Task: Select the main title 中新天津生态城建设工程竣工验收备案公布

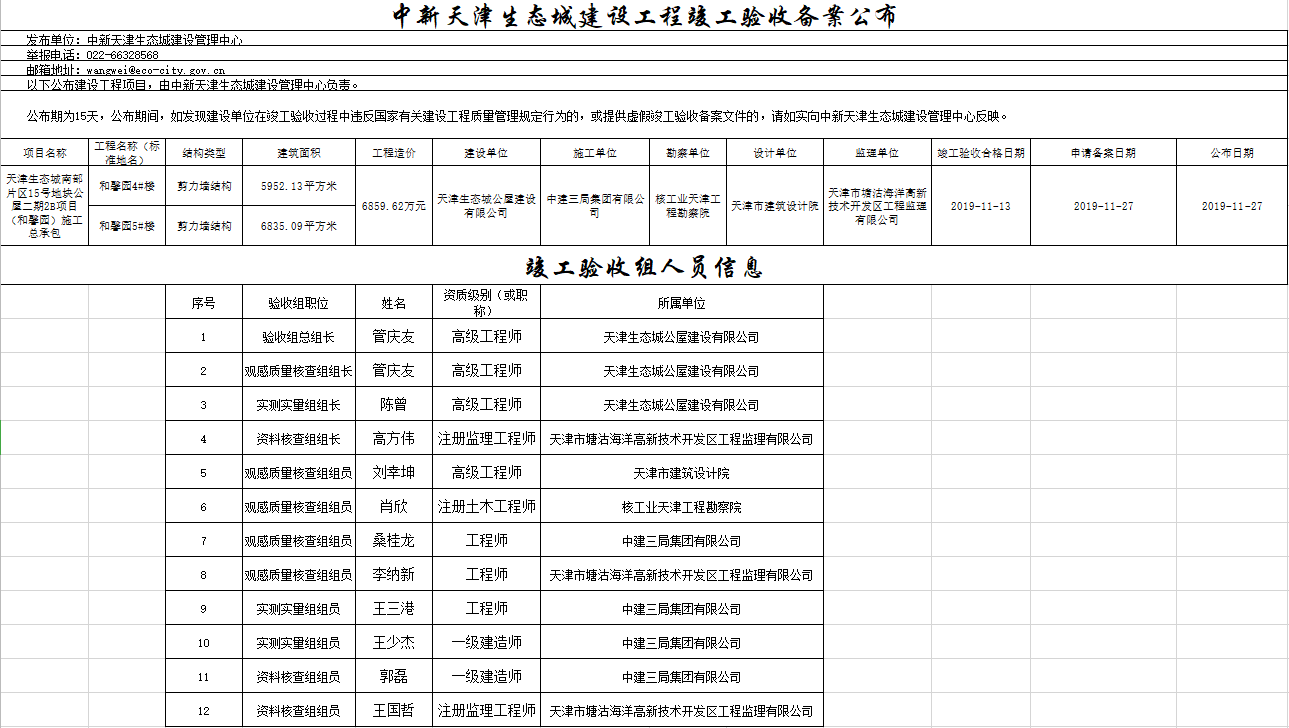Action: click(x=644, y=16)
